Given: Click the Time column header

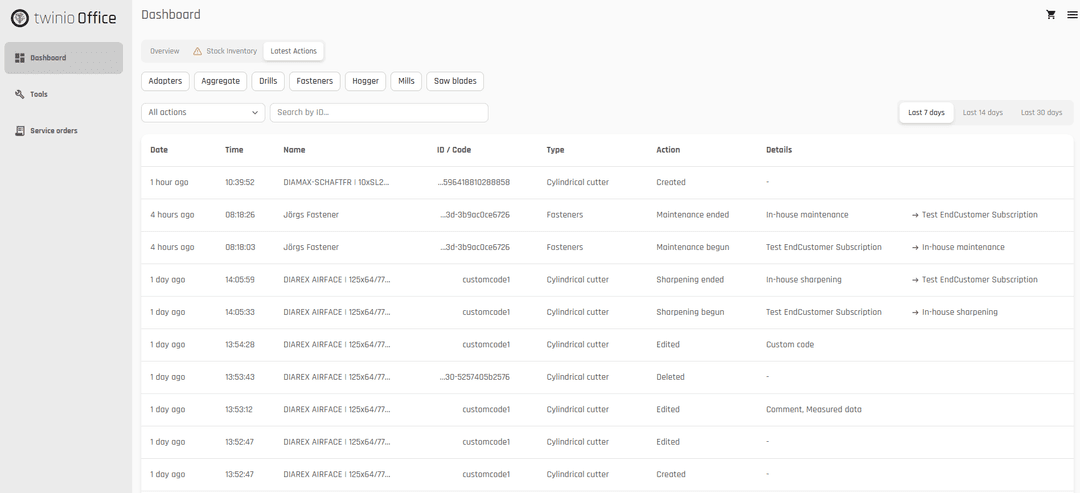Looking at the screenshot, I should coord(234,150).
